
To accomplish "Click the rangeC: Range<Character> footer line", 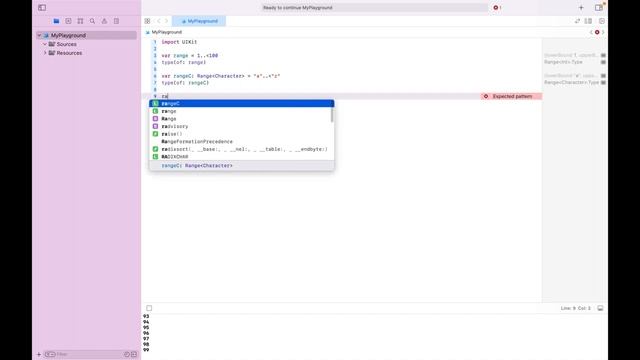I will click(x=197, y=166).
